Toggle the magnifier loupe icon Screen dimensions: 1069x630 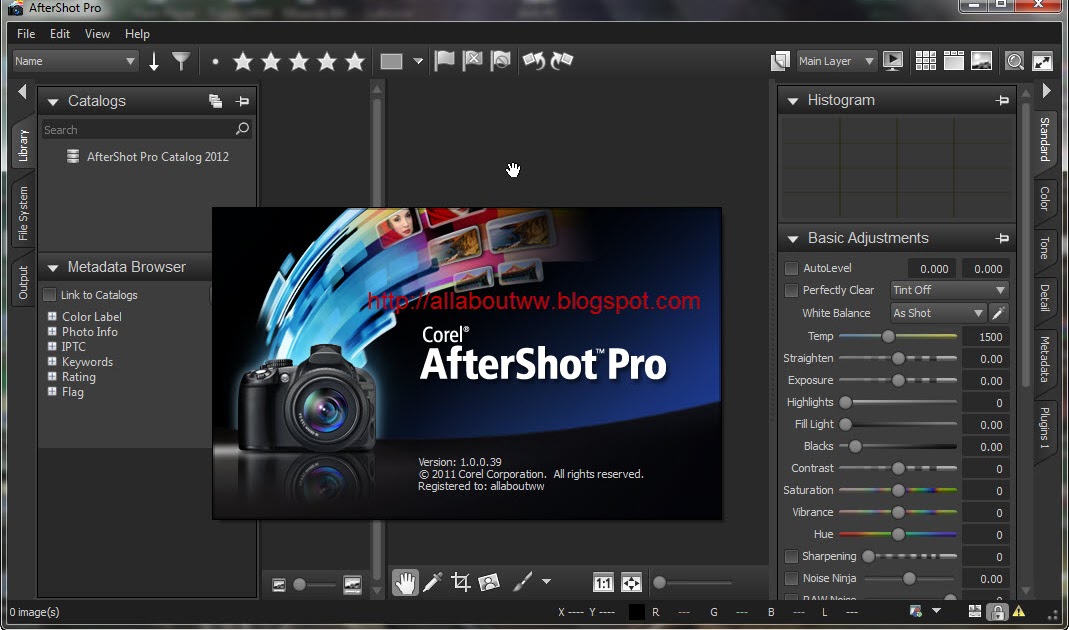pos(1014,61)
